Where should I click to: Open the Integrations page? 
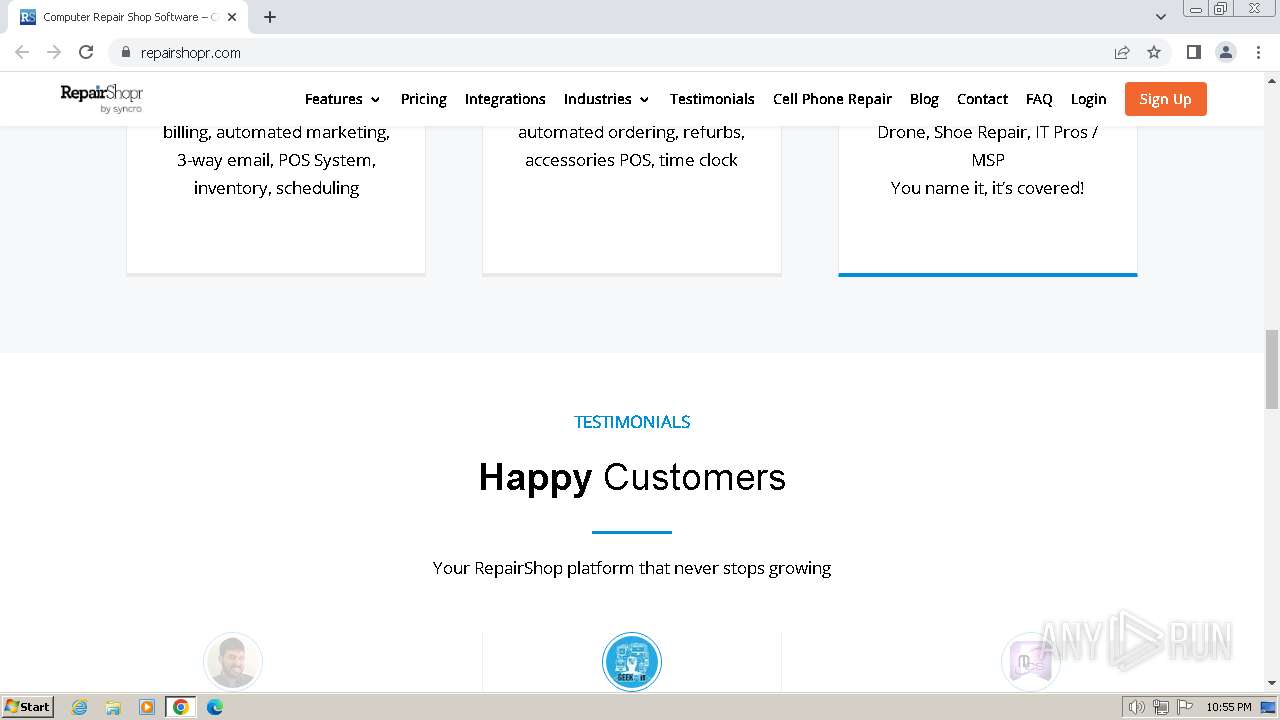[505, 99]
